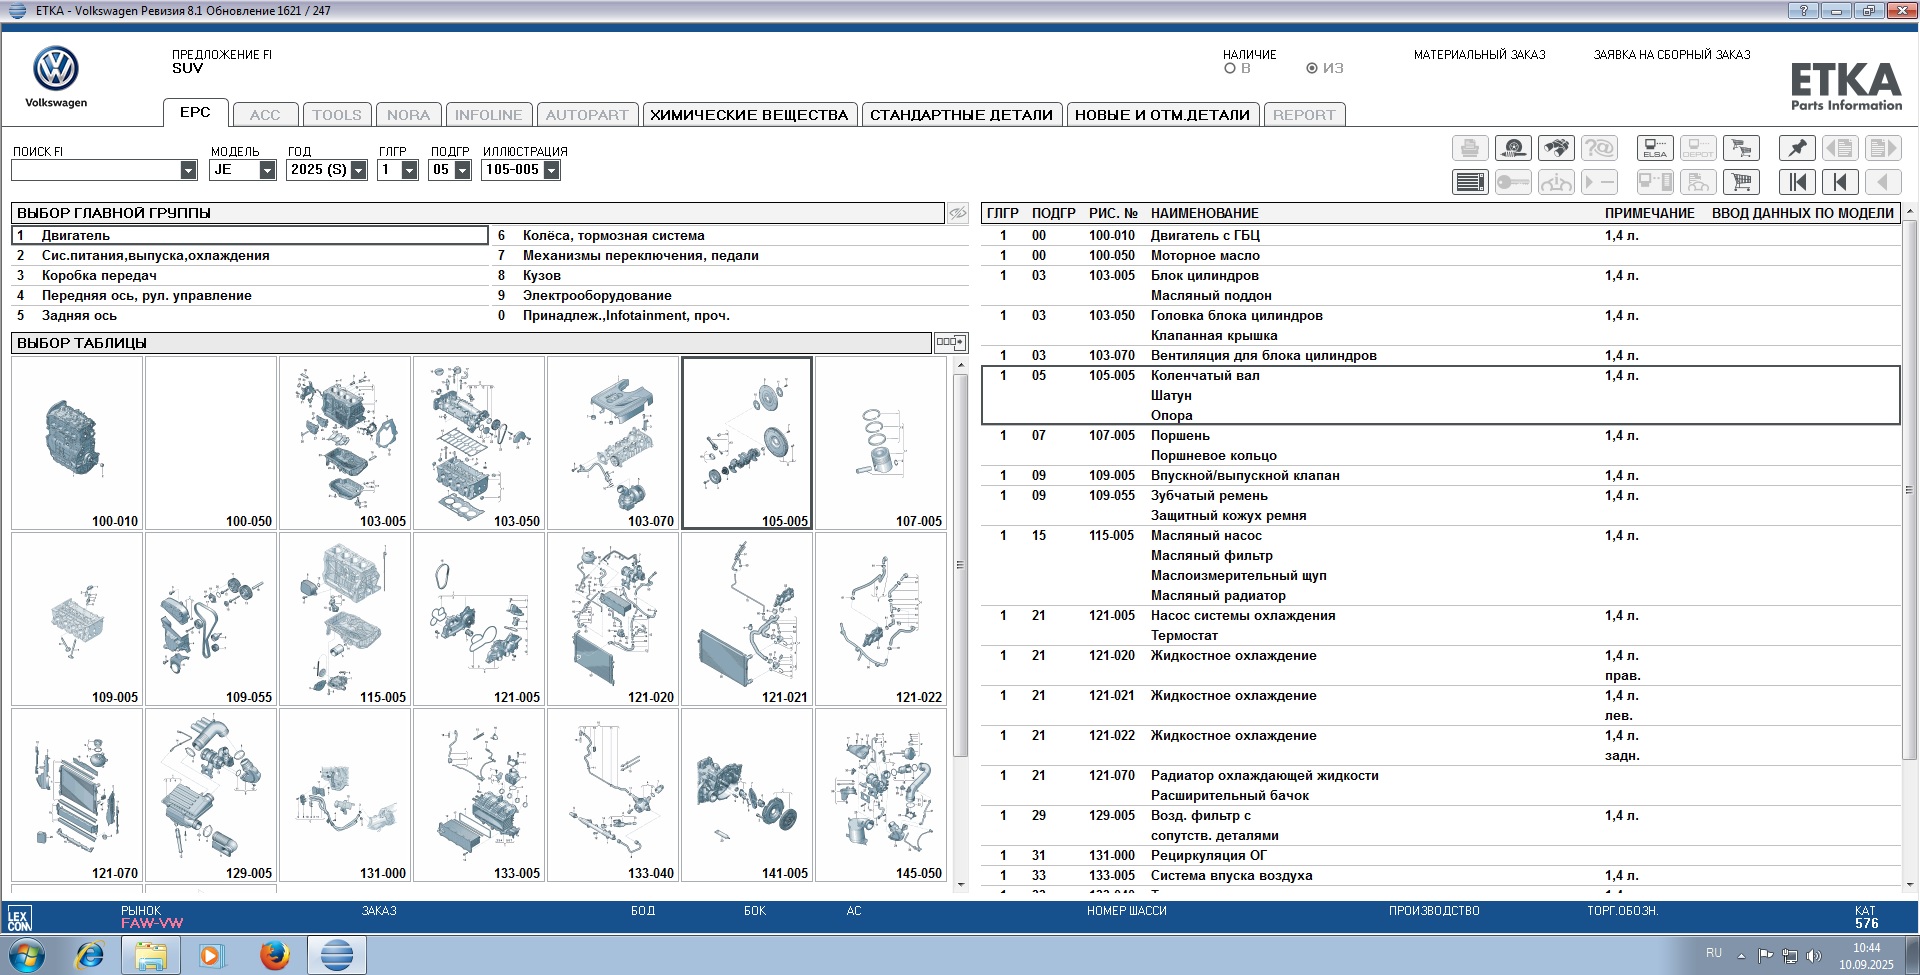
Task: Click the document over car icon
Action: click(1698, 182)
